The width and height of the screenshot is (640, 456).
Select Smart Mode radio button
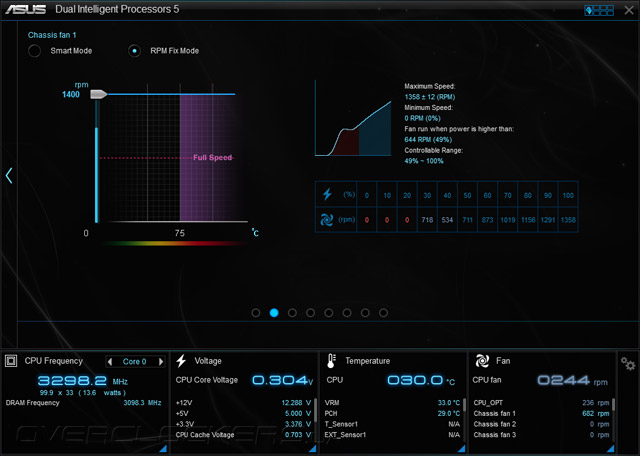34,51
